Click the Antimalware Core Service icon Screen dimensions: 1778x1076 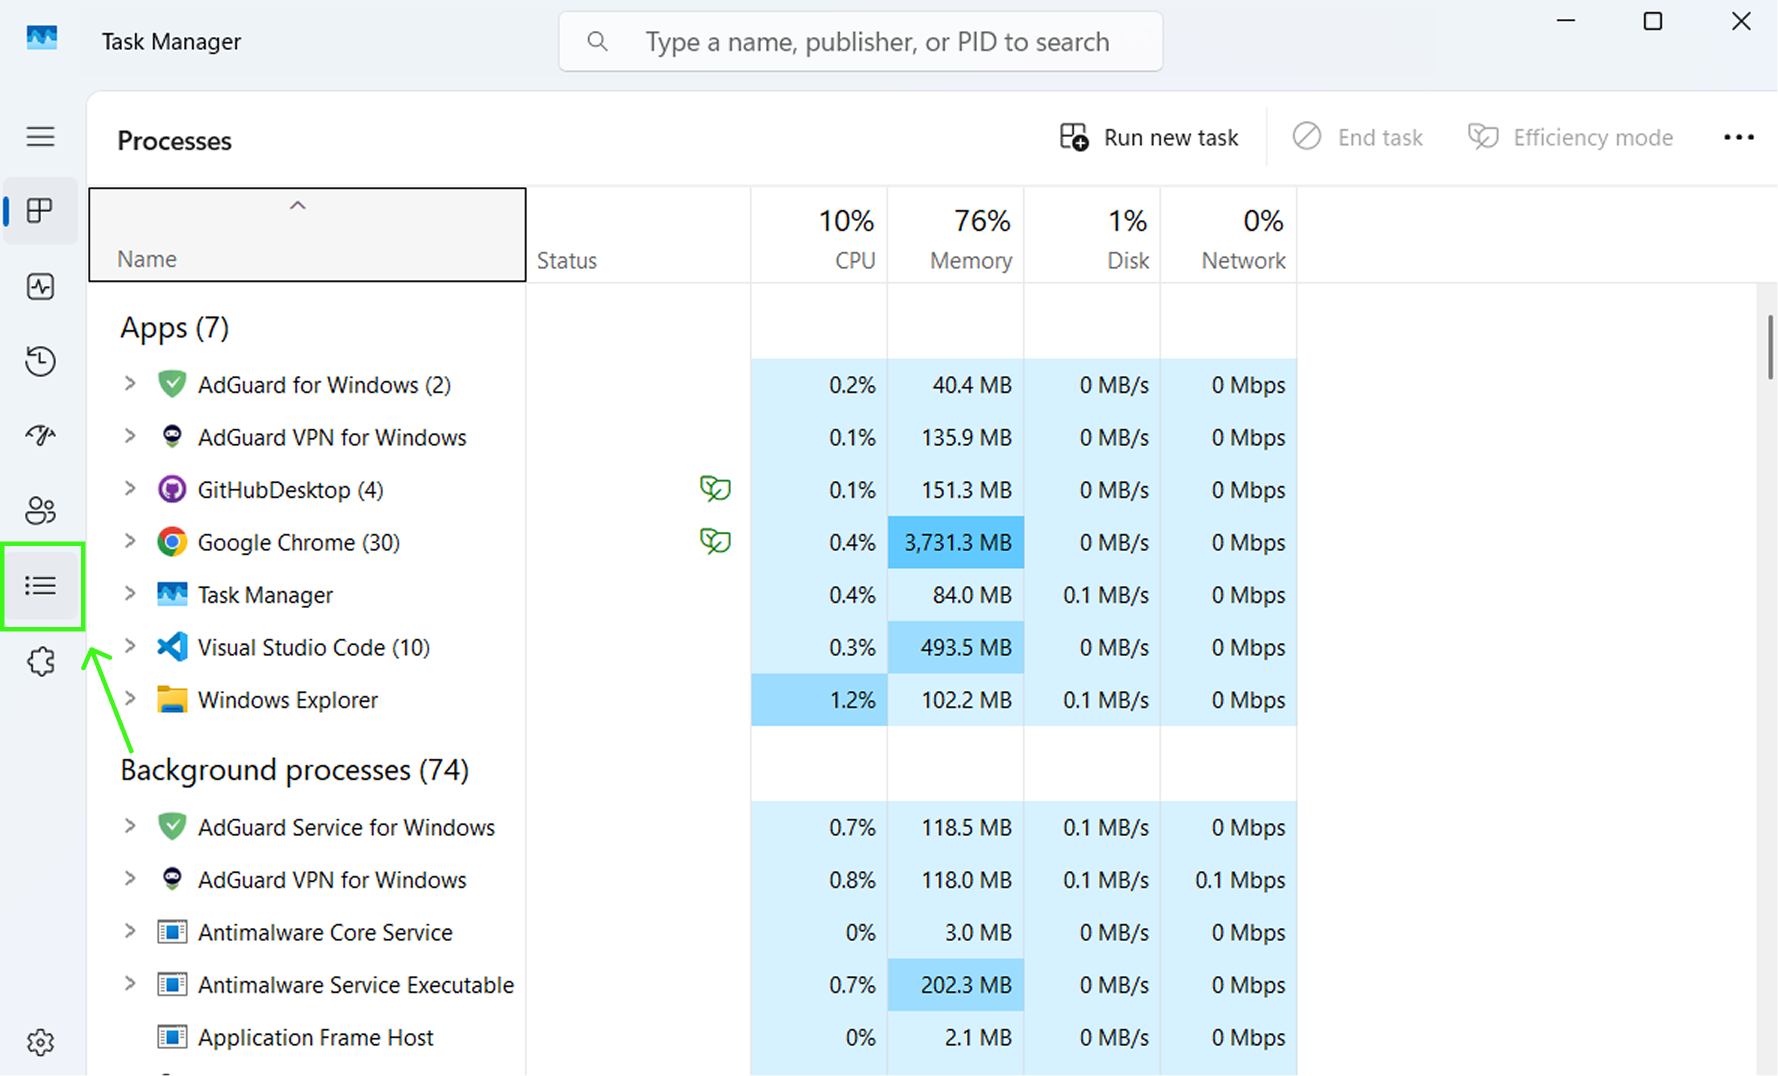point(172,932)
